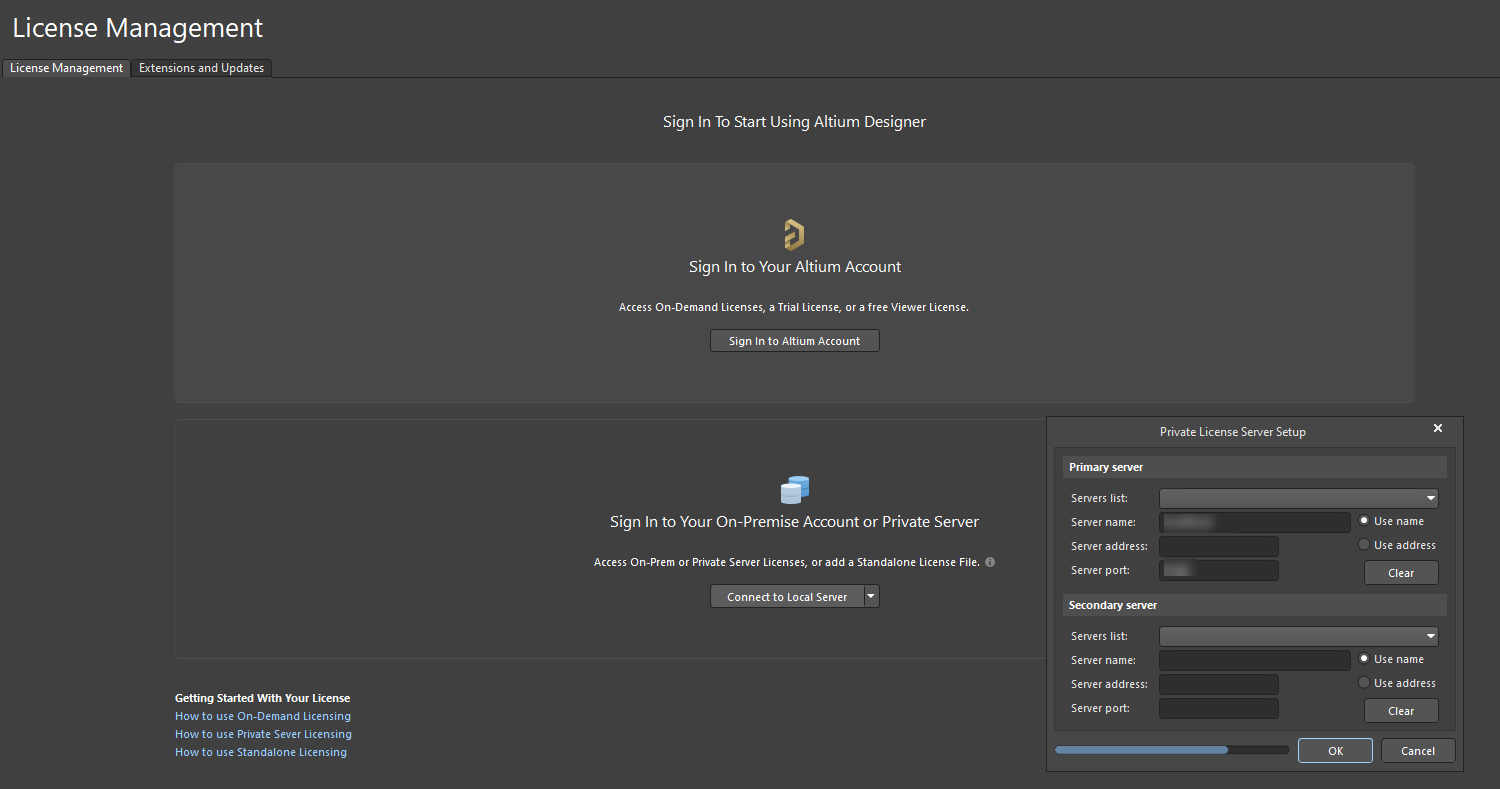Image resolution: width=1500 pixels, height=789 pixels.
Task: Click Connect to Local Server button
Action: pyautogui.click(x=787, y=597)
